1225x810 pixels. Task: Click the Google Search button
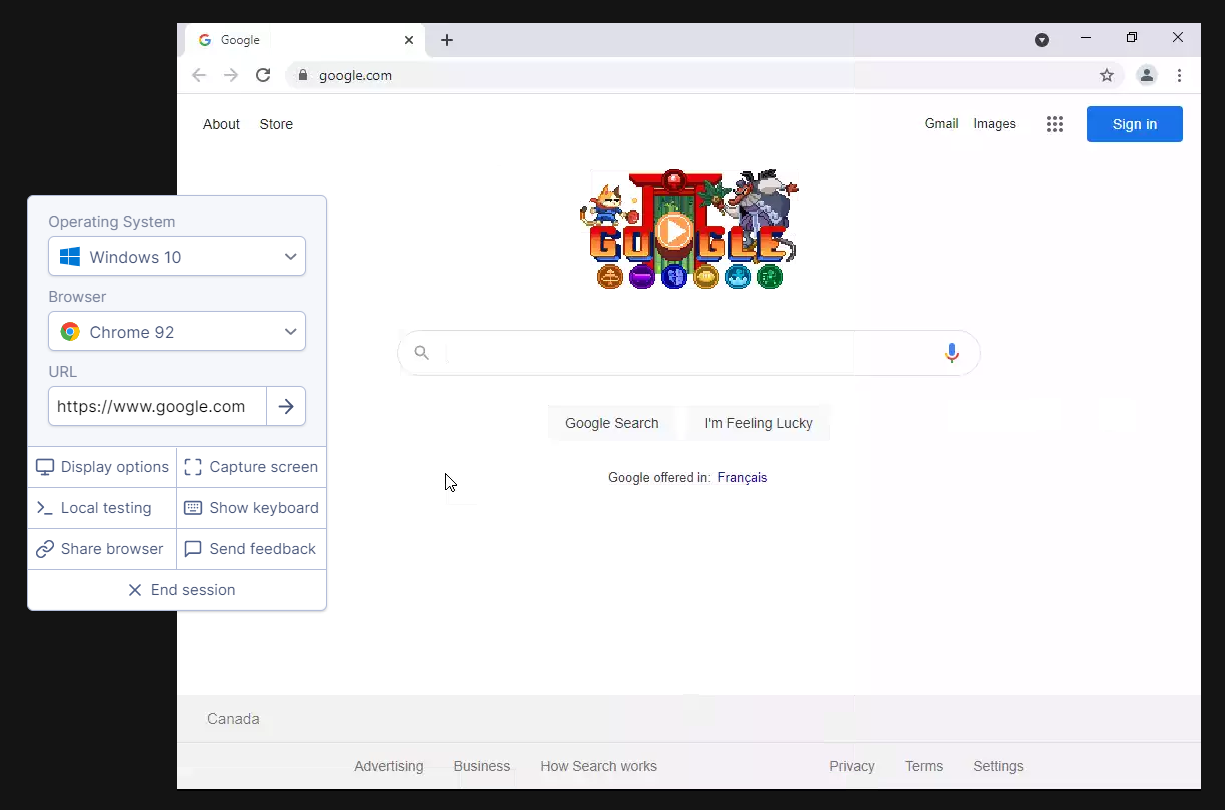[612, 423]
